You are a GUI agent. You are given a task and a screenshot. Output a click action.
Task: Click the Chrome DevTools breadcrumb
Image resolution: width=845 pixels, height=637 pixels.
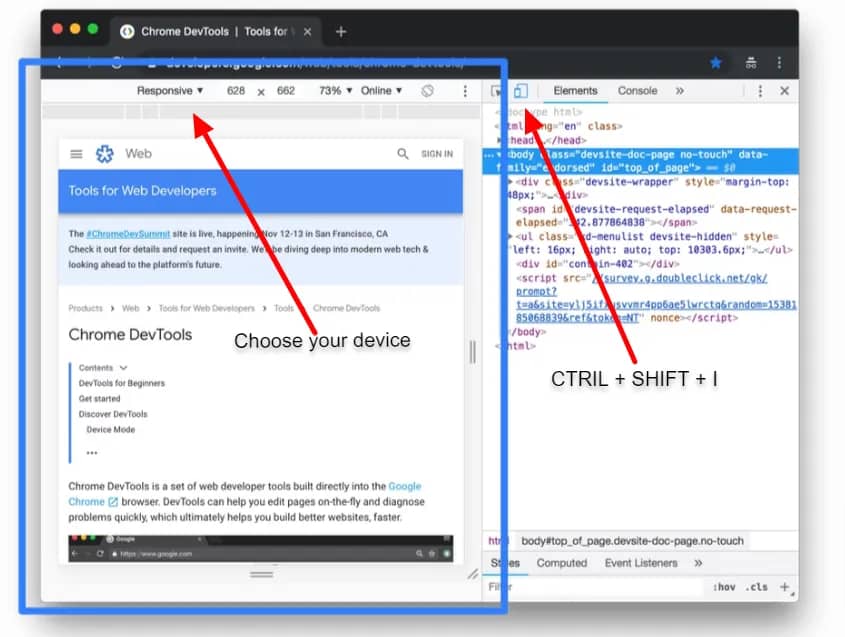(x=347, y=308)
